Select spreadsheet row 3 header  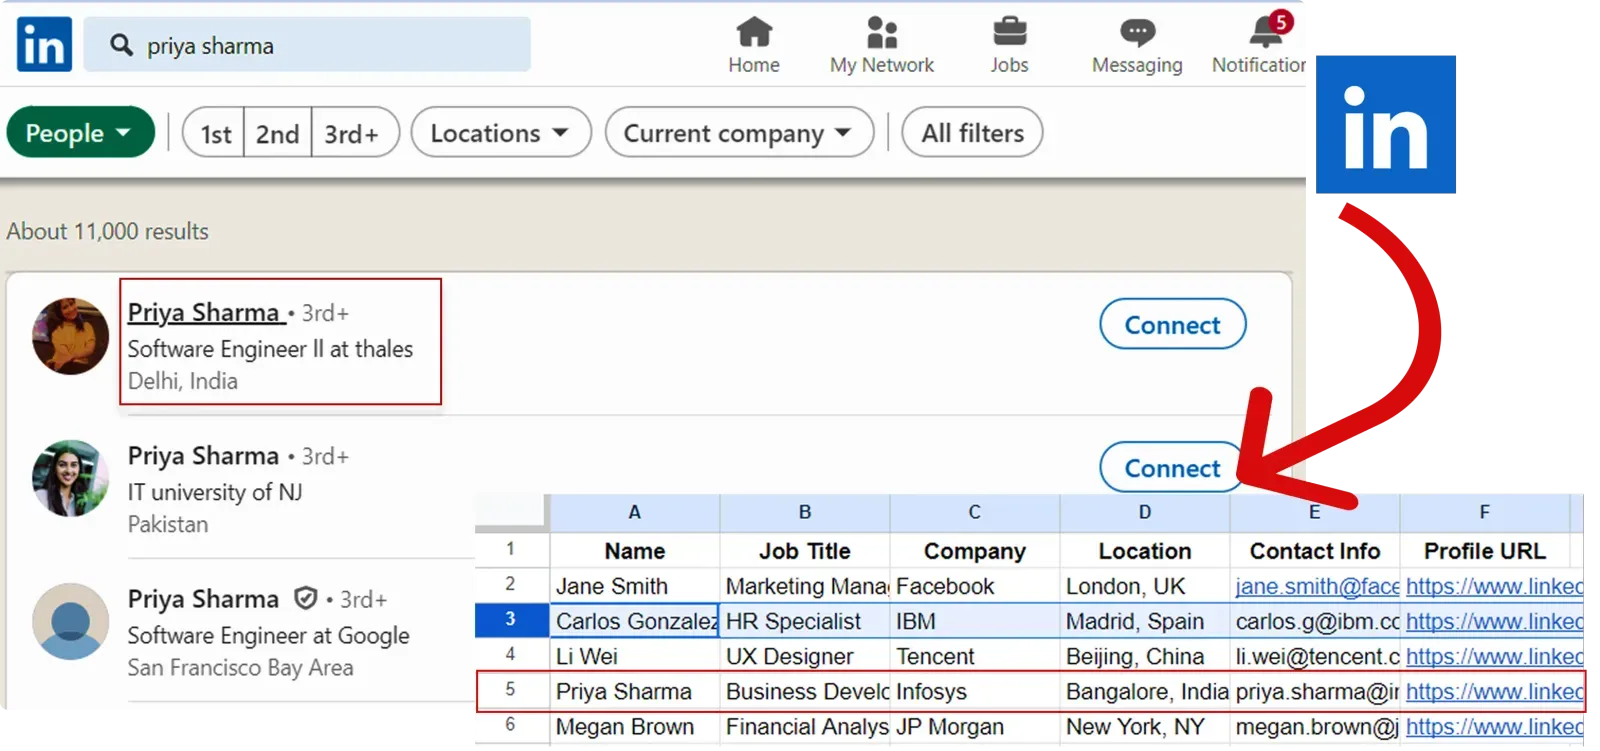pos(511,619)
